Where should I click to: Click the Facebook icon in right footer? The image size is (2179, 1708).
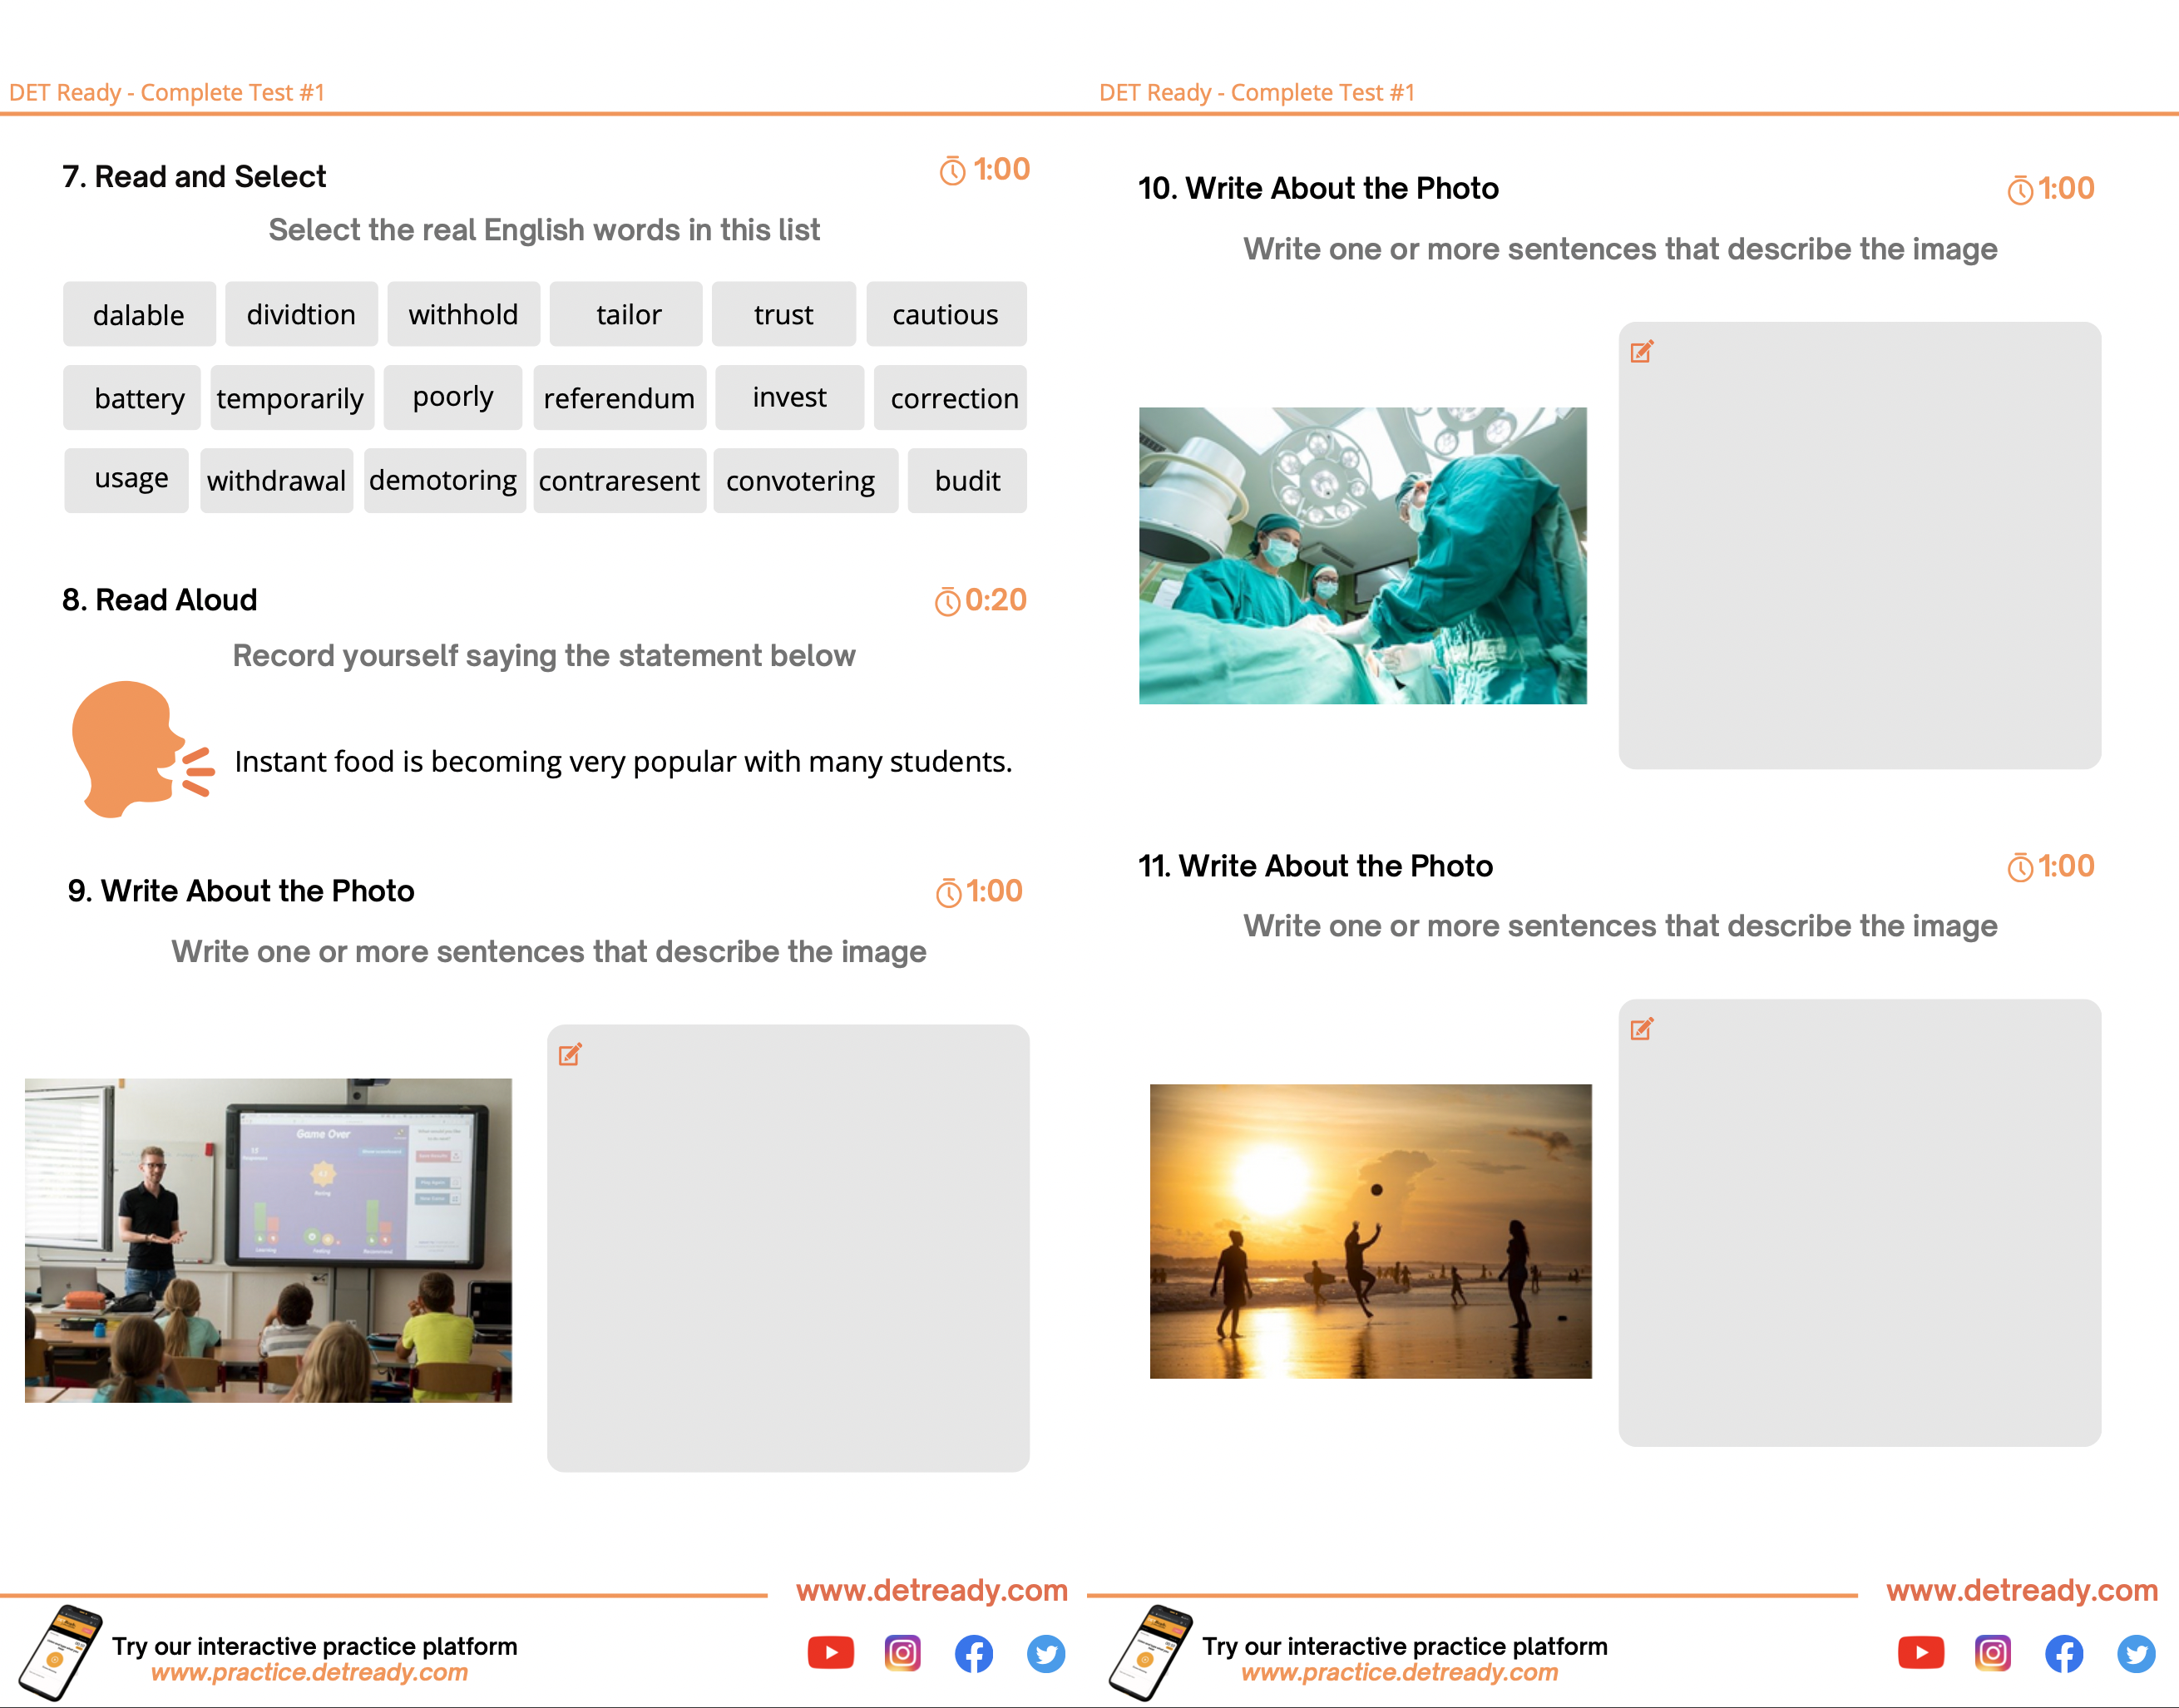(2063, 1653)
